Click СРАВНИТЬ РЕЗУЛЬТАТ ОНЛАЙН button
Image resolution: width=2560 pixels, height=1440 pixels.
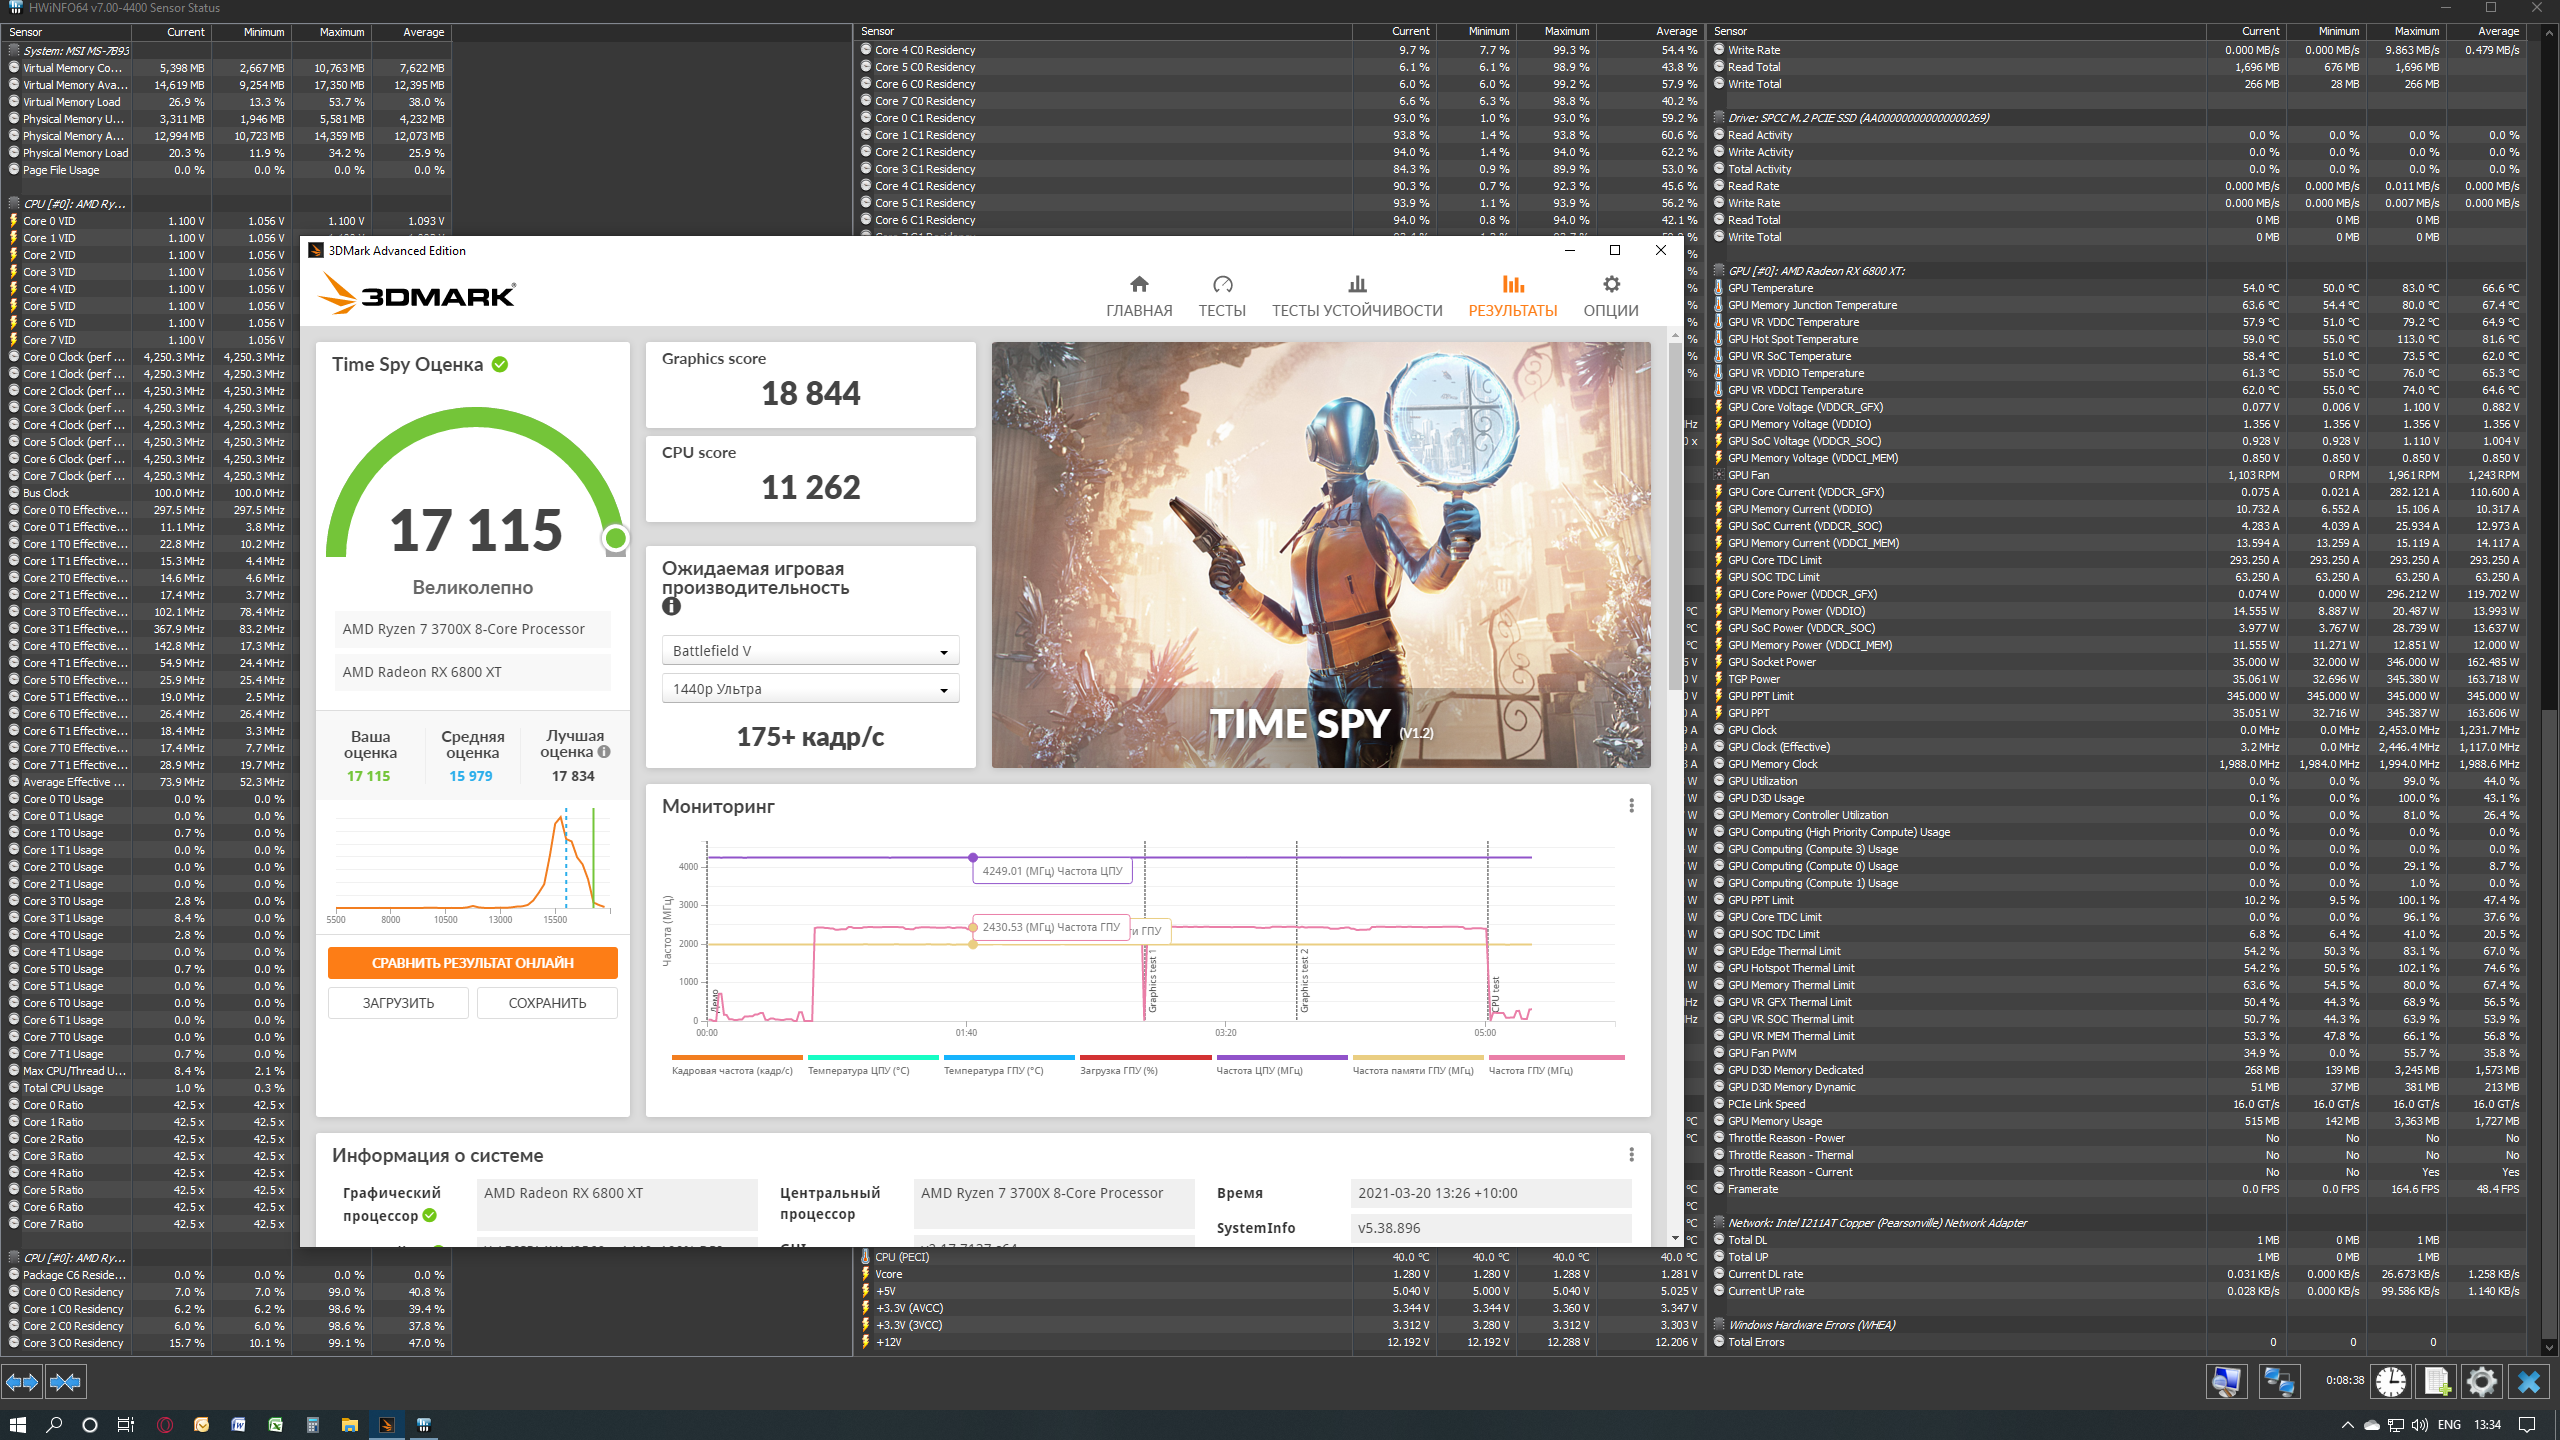click(x=473, y=963)
